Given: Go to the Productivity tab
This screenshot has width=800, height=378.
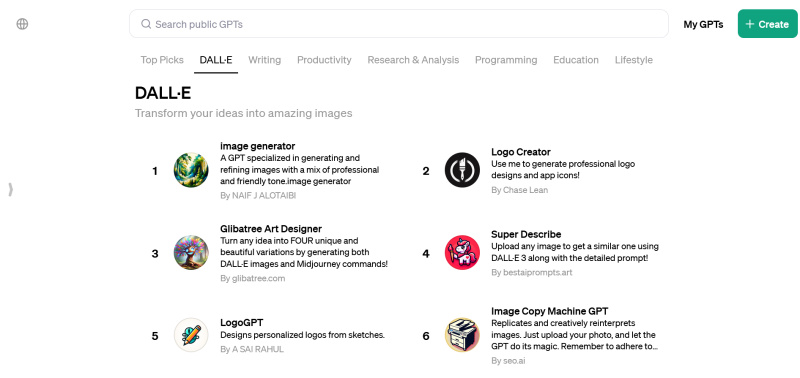Looking at the screenshot, I should [324, 60].
